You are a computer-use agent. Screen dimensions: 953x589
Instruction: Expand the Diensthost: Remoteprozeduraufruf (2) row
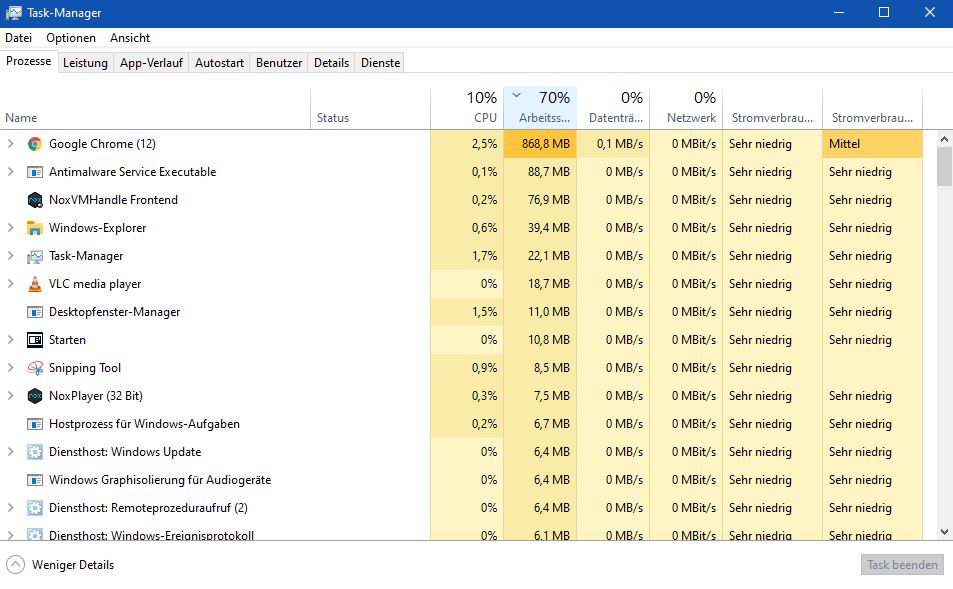coord(10,507)
